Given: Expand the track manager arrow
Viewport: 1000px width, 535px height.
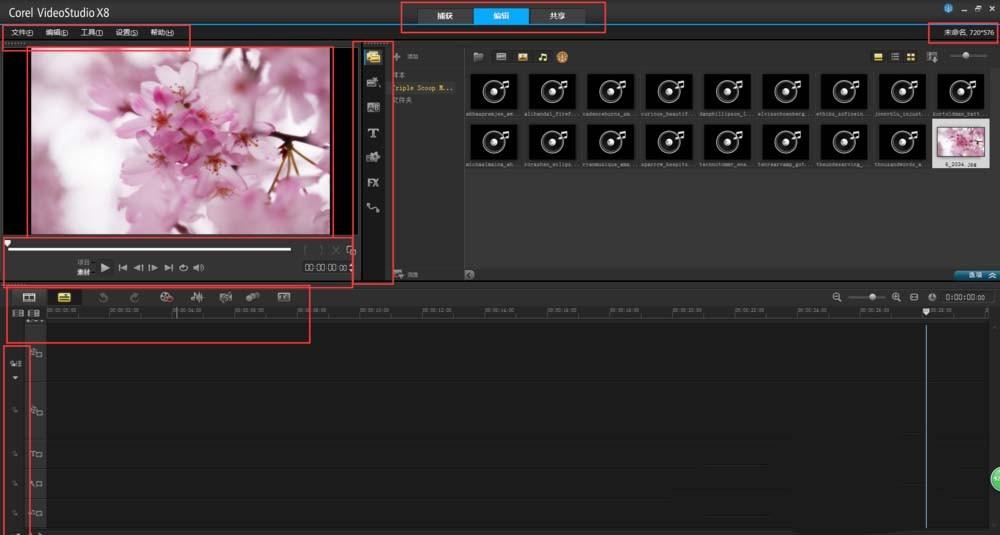Looking at the screenshot, I should tap(15, 378).
